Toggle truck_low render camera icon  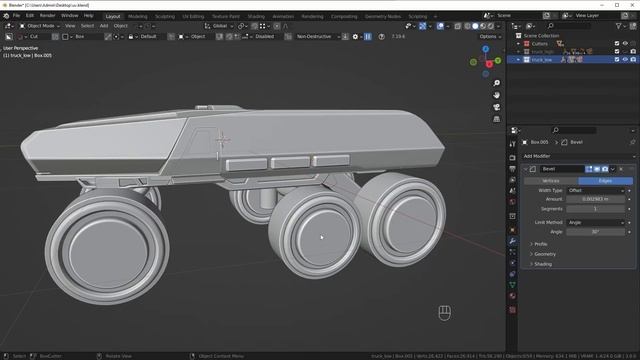point(633,60)
